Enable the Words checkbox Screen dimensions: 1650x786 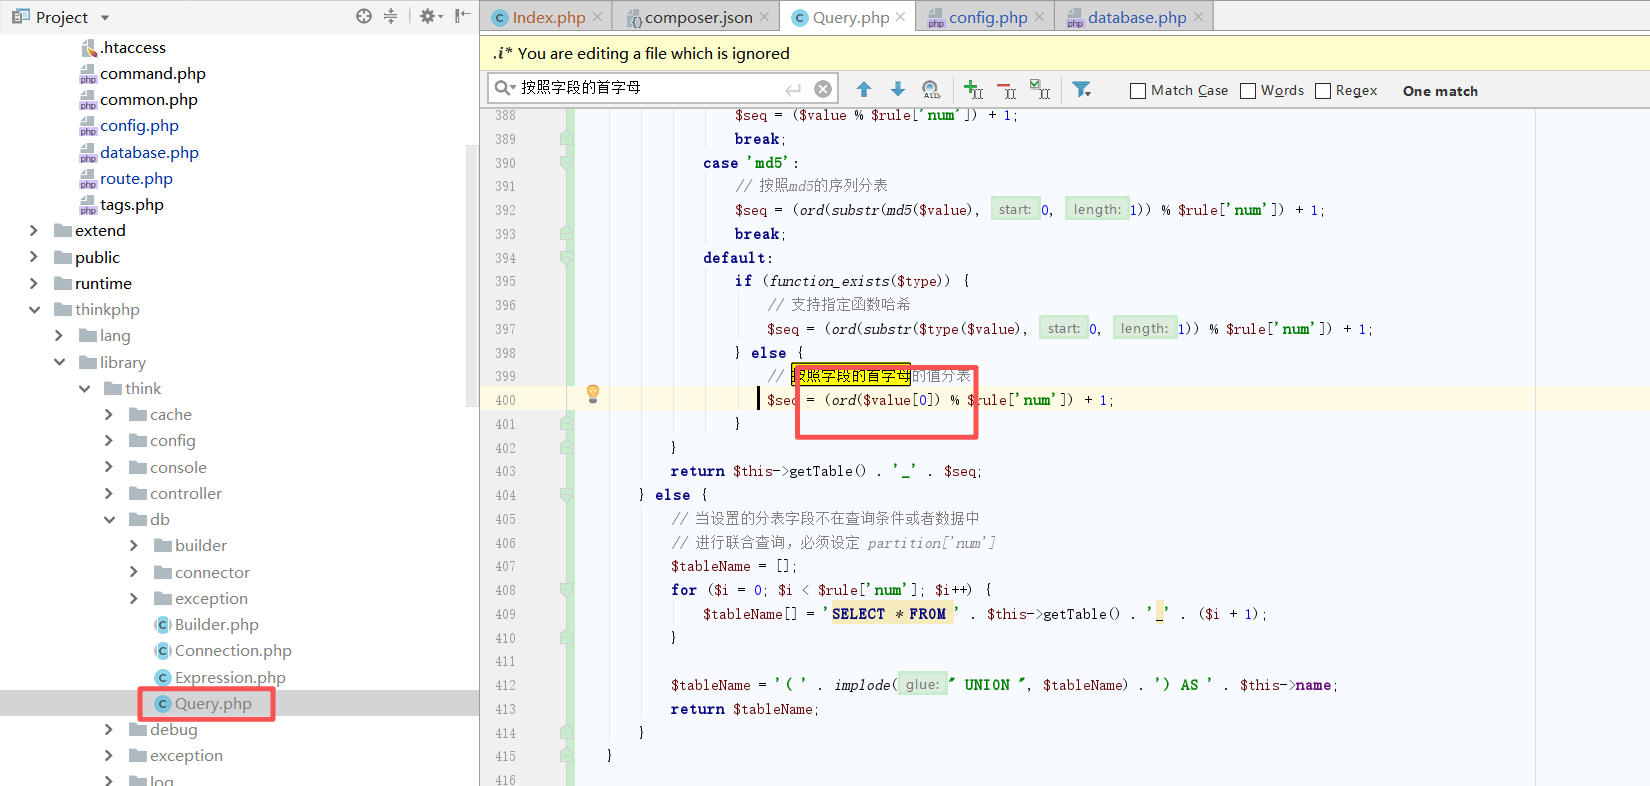1248,91
